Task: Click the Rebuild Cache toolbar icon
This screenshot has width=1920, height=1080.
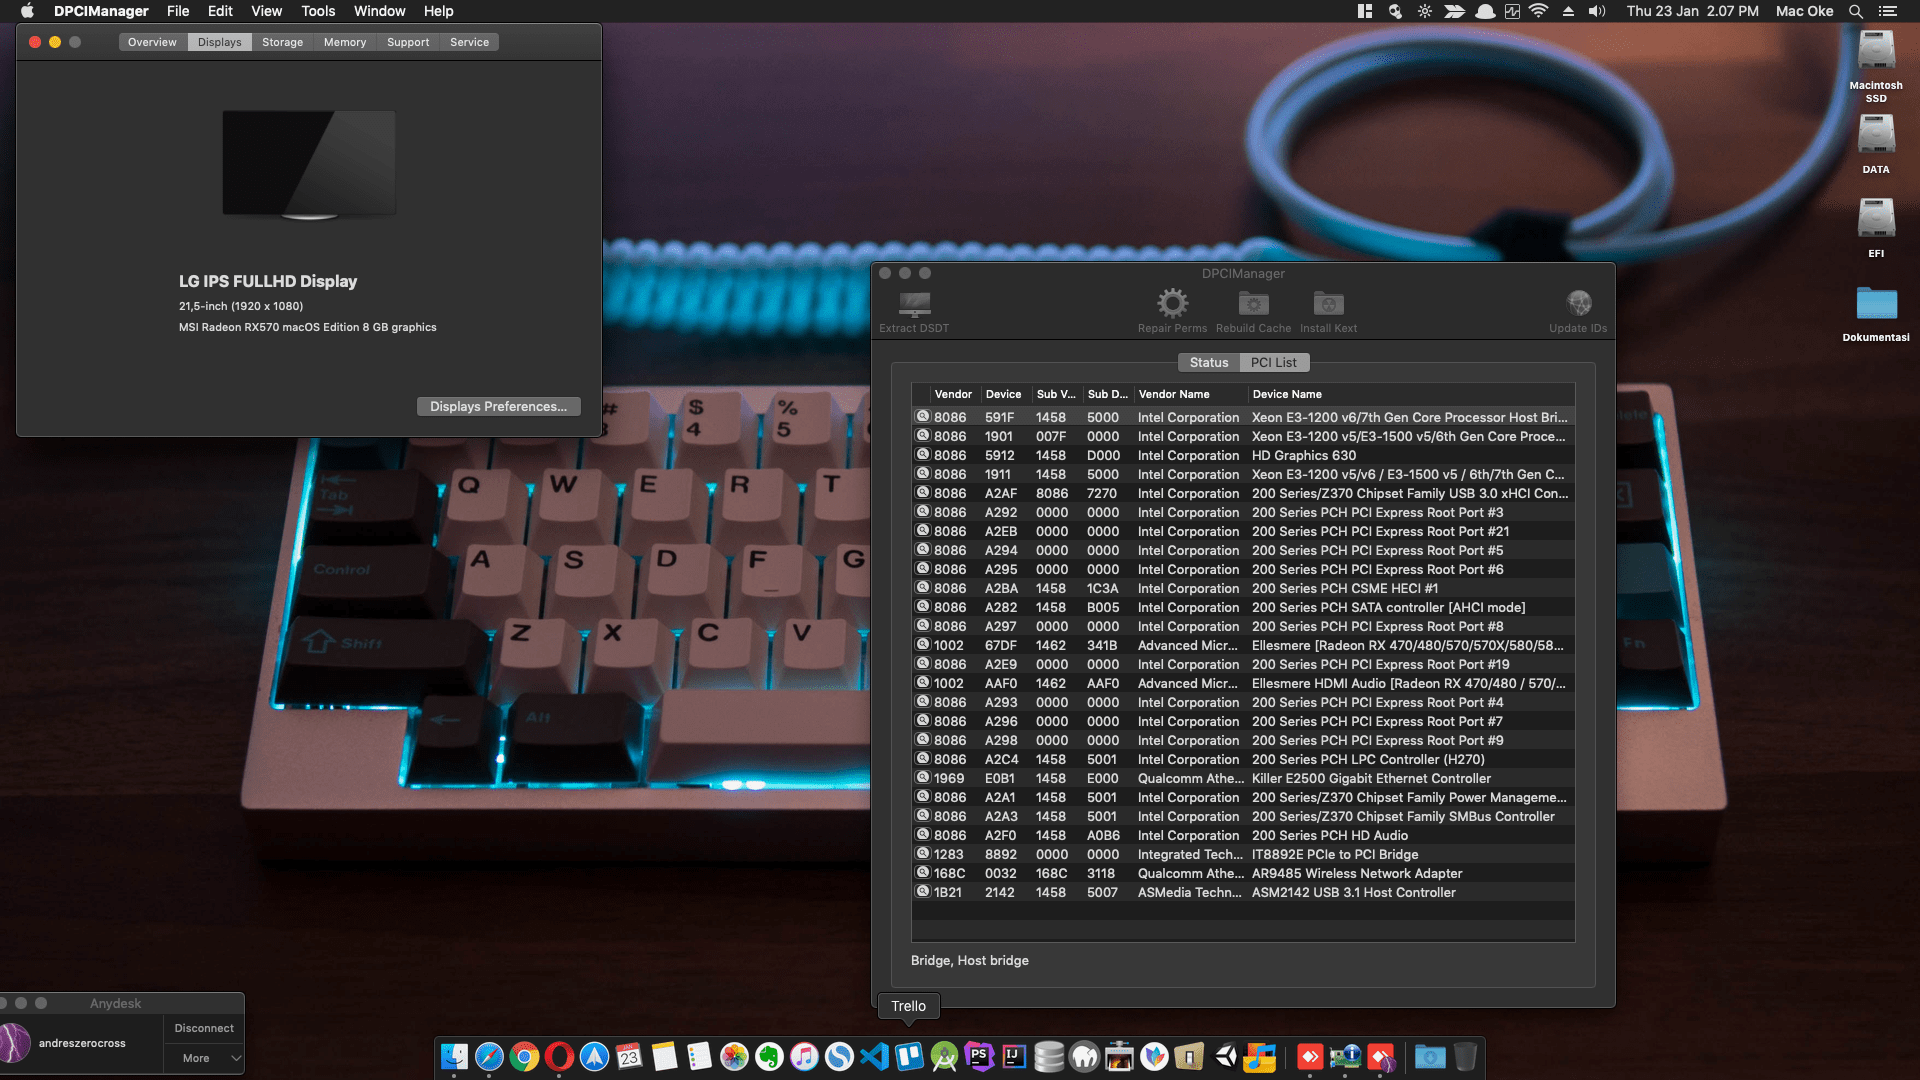Action: coord(1253,303)
